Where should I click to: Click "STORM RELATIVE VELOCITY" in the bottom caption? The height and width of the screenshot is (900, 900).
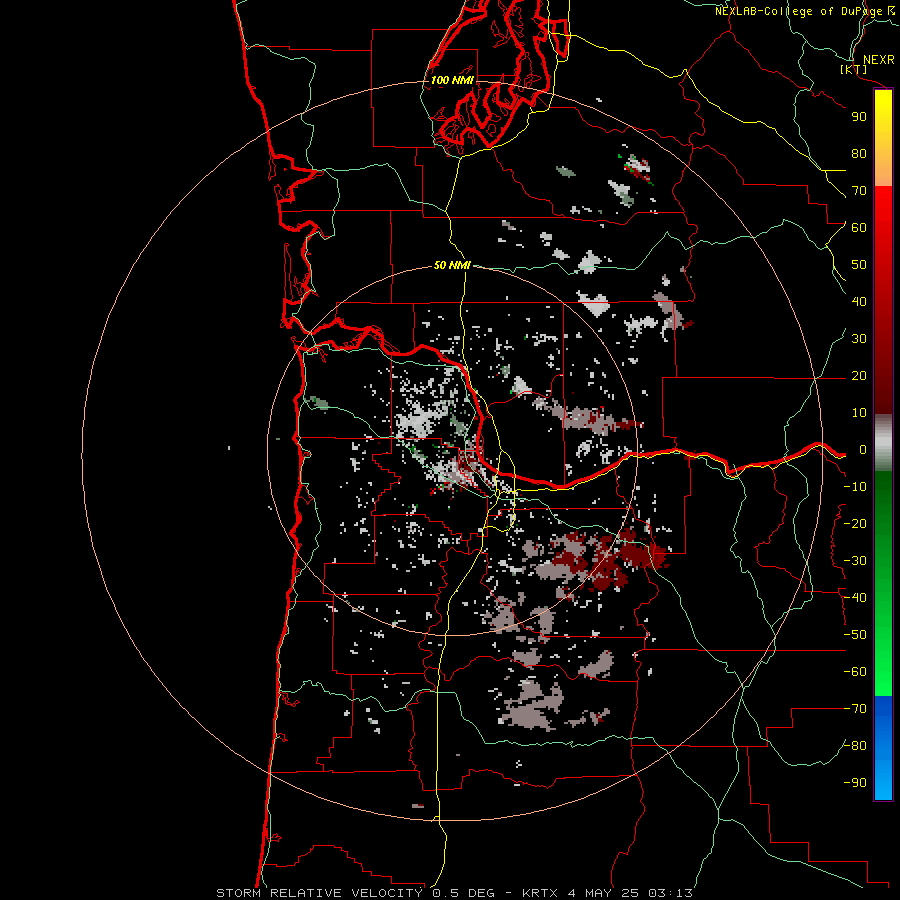(x=319, y=893)
